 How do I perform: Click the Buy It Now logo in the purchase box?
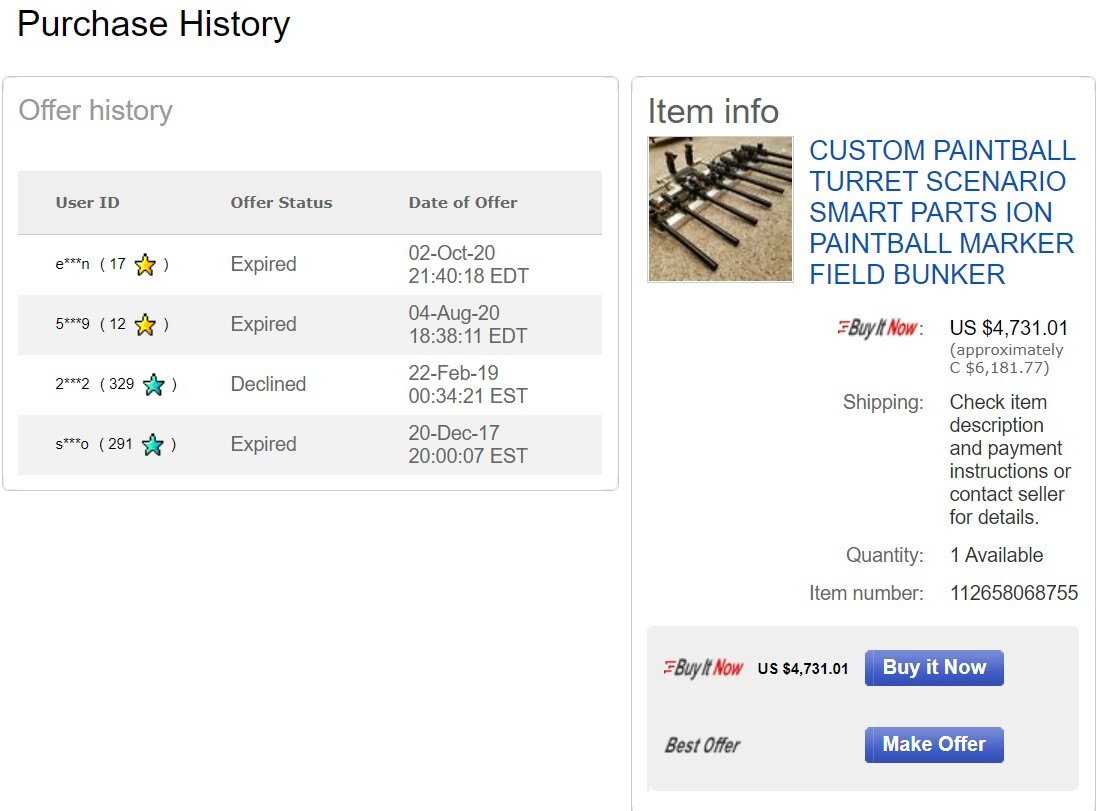point(703,667)
